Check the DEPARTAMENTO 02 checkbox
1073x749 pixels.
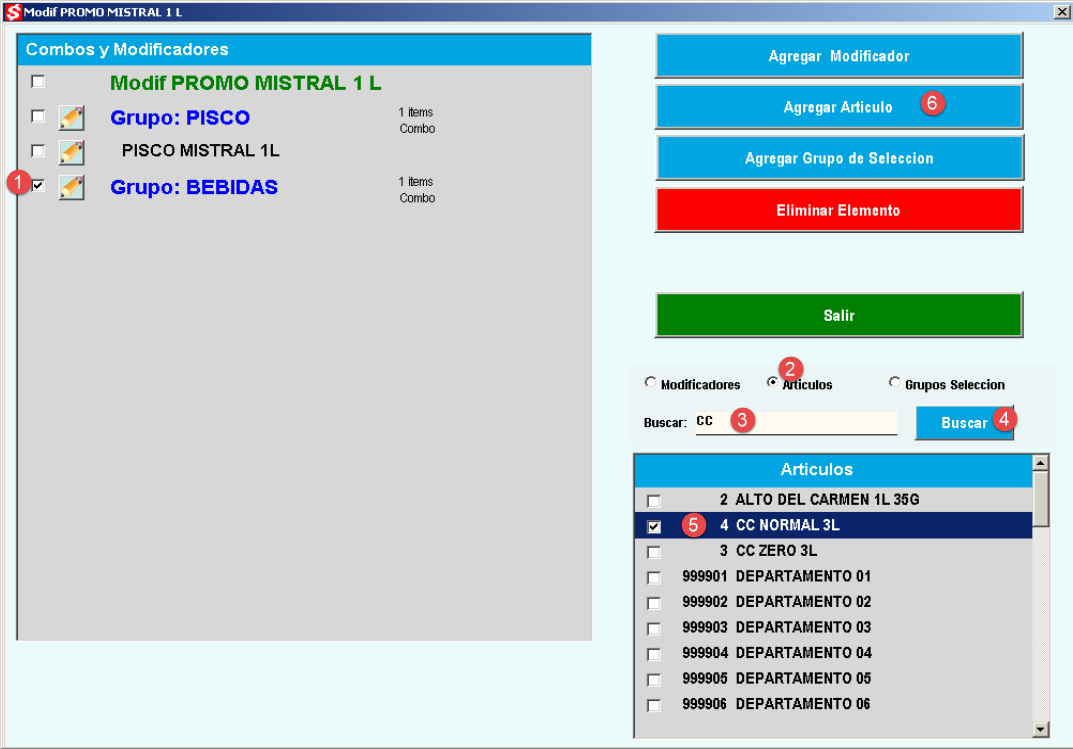click(654, 603)
